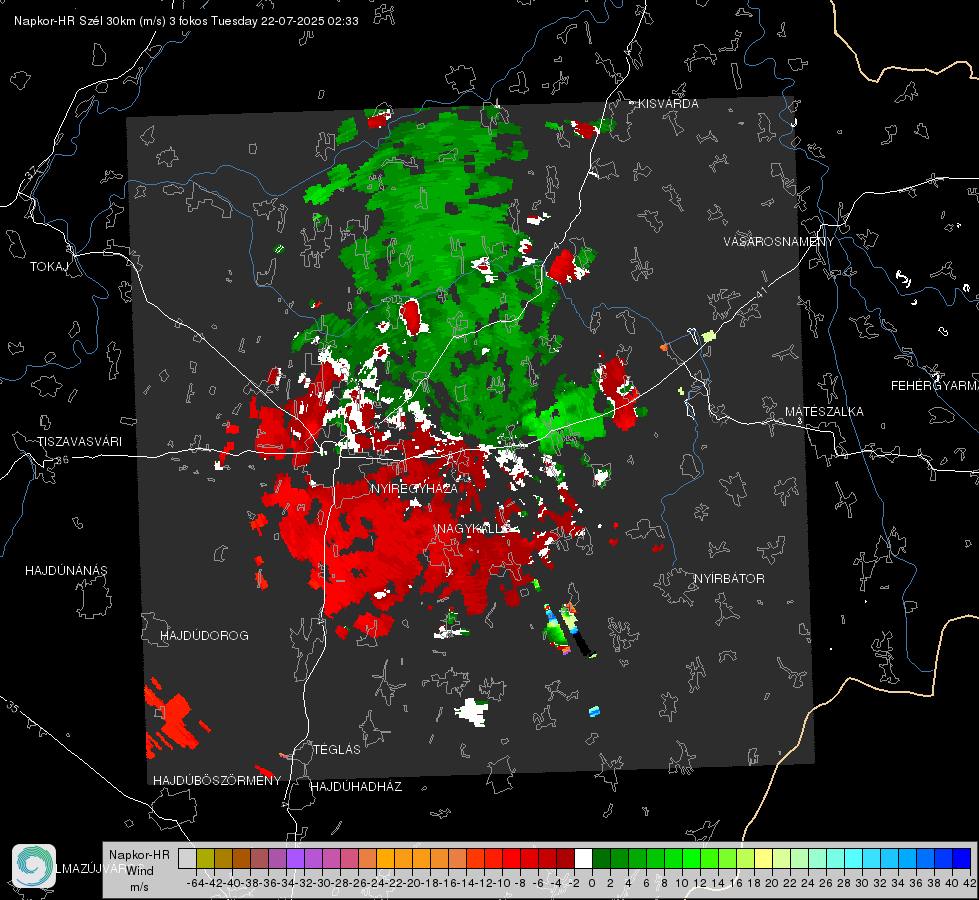The image size is (979, 900).
Task: Click the TÉGLÁS city label
Action: pyautogui.click(x=337, y=750)
